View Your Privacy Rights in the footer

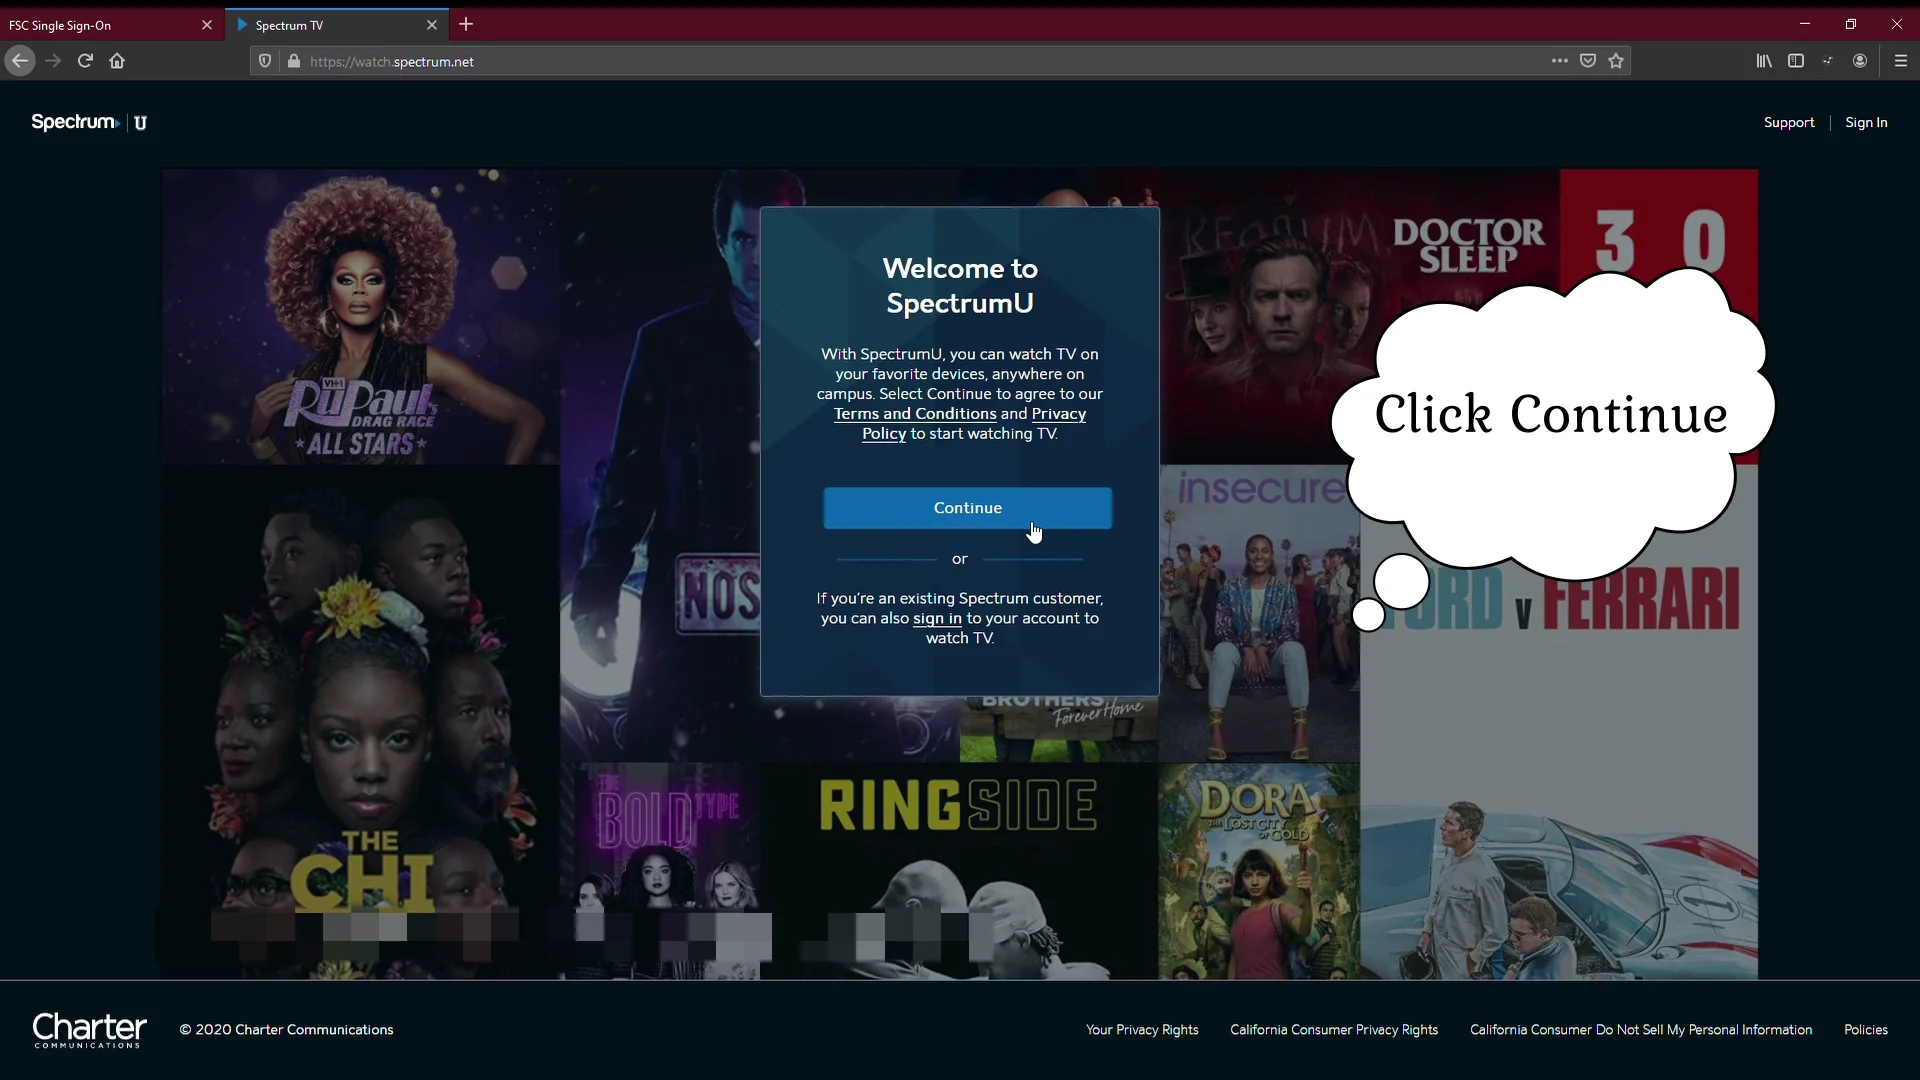[x=1142, y=1029]
